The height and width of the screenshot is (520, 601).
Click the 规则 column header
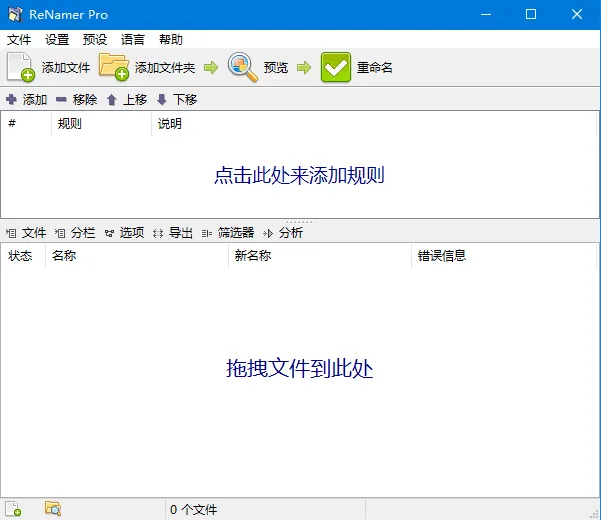101,123
